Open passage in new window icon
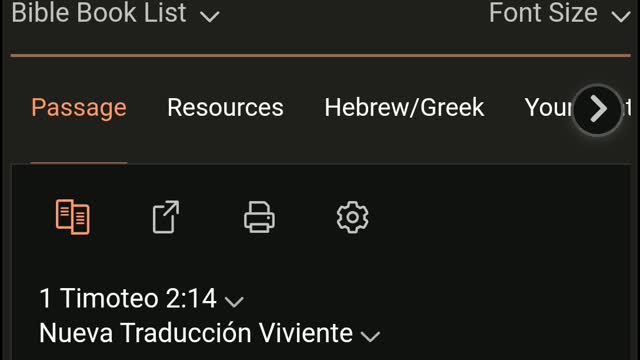 (166, 217)
